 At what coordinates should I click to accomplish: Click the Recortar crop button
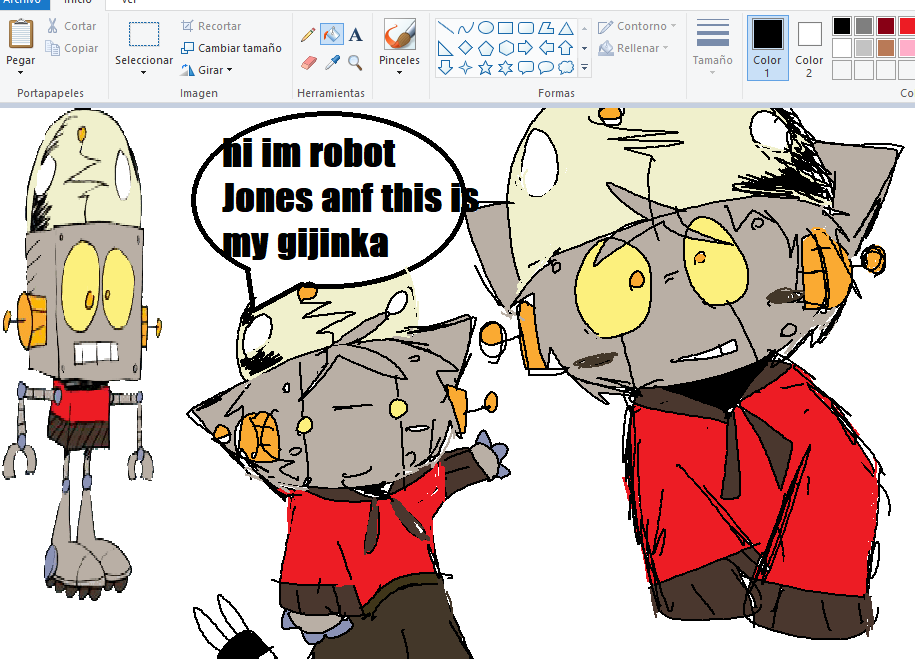211,26
